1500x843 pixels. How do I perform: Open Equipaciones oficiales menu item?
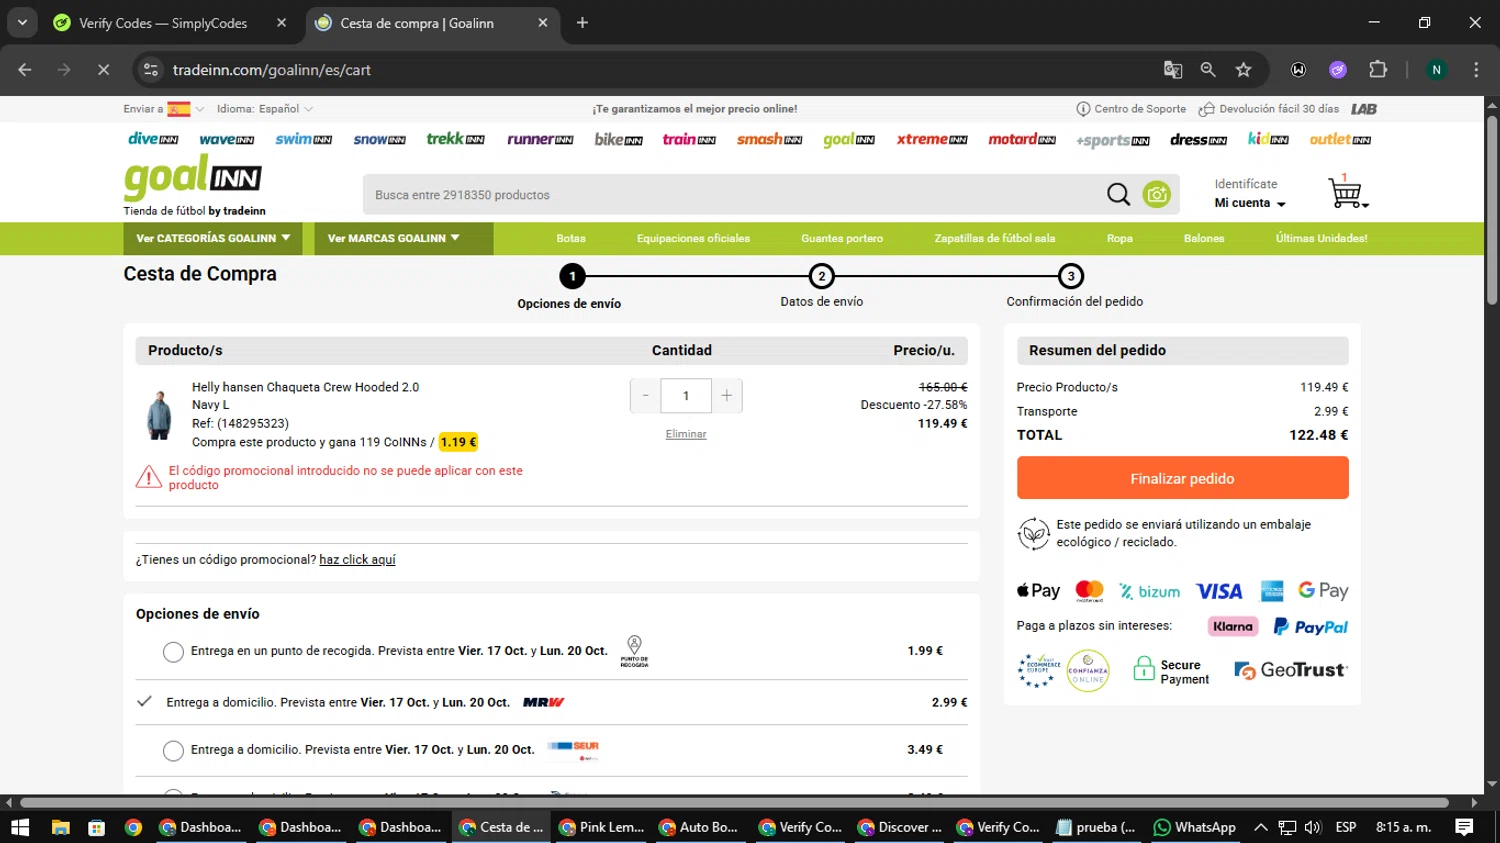[x=693, y=238]
